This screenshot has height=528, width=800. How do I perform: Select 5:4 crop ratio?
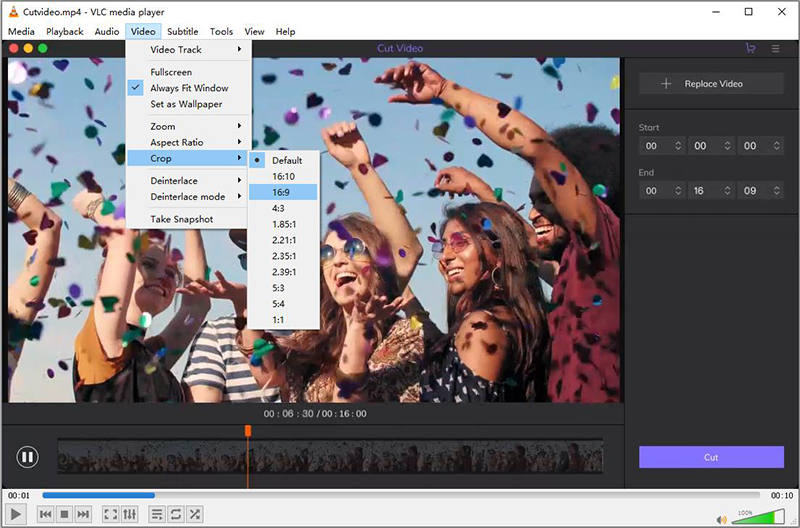283,304
